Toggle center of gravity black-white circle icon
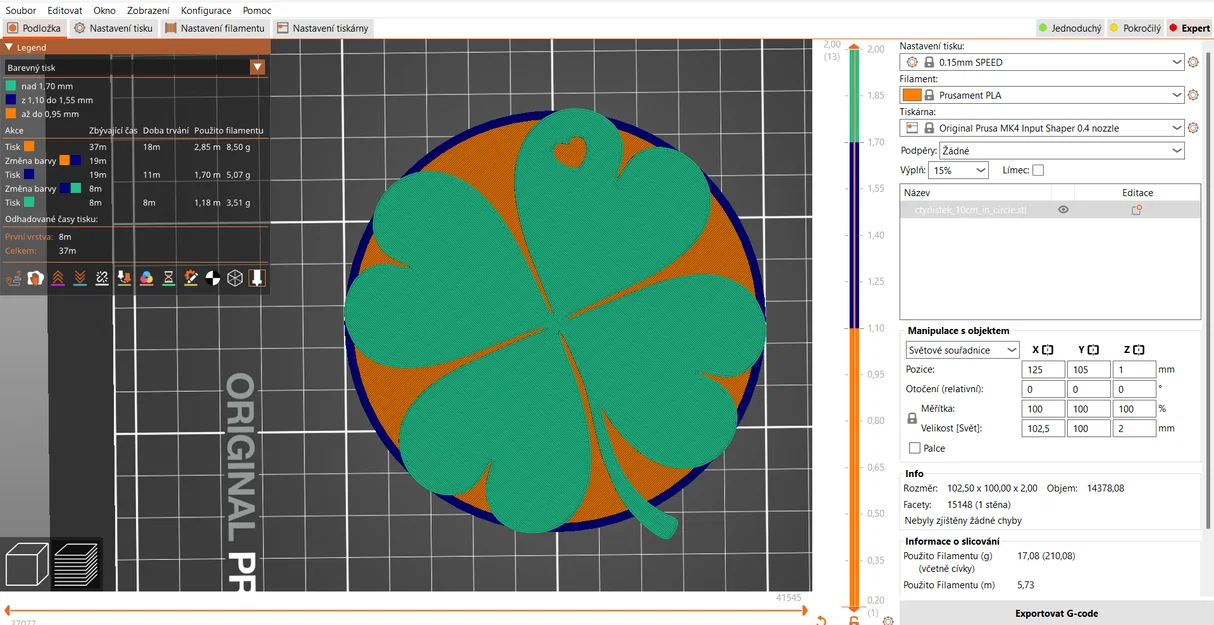This screenshot has width=1214, height=625. point(213,278)
